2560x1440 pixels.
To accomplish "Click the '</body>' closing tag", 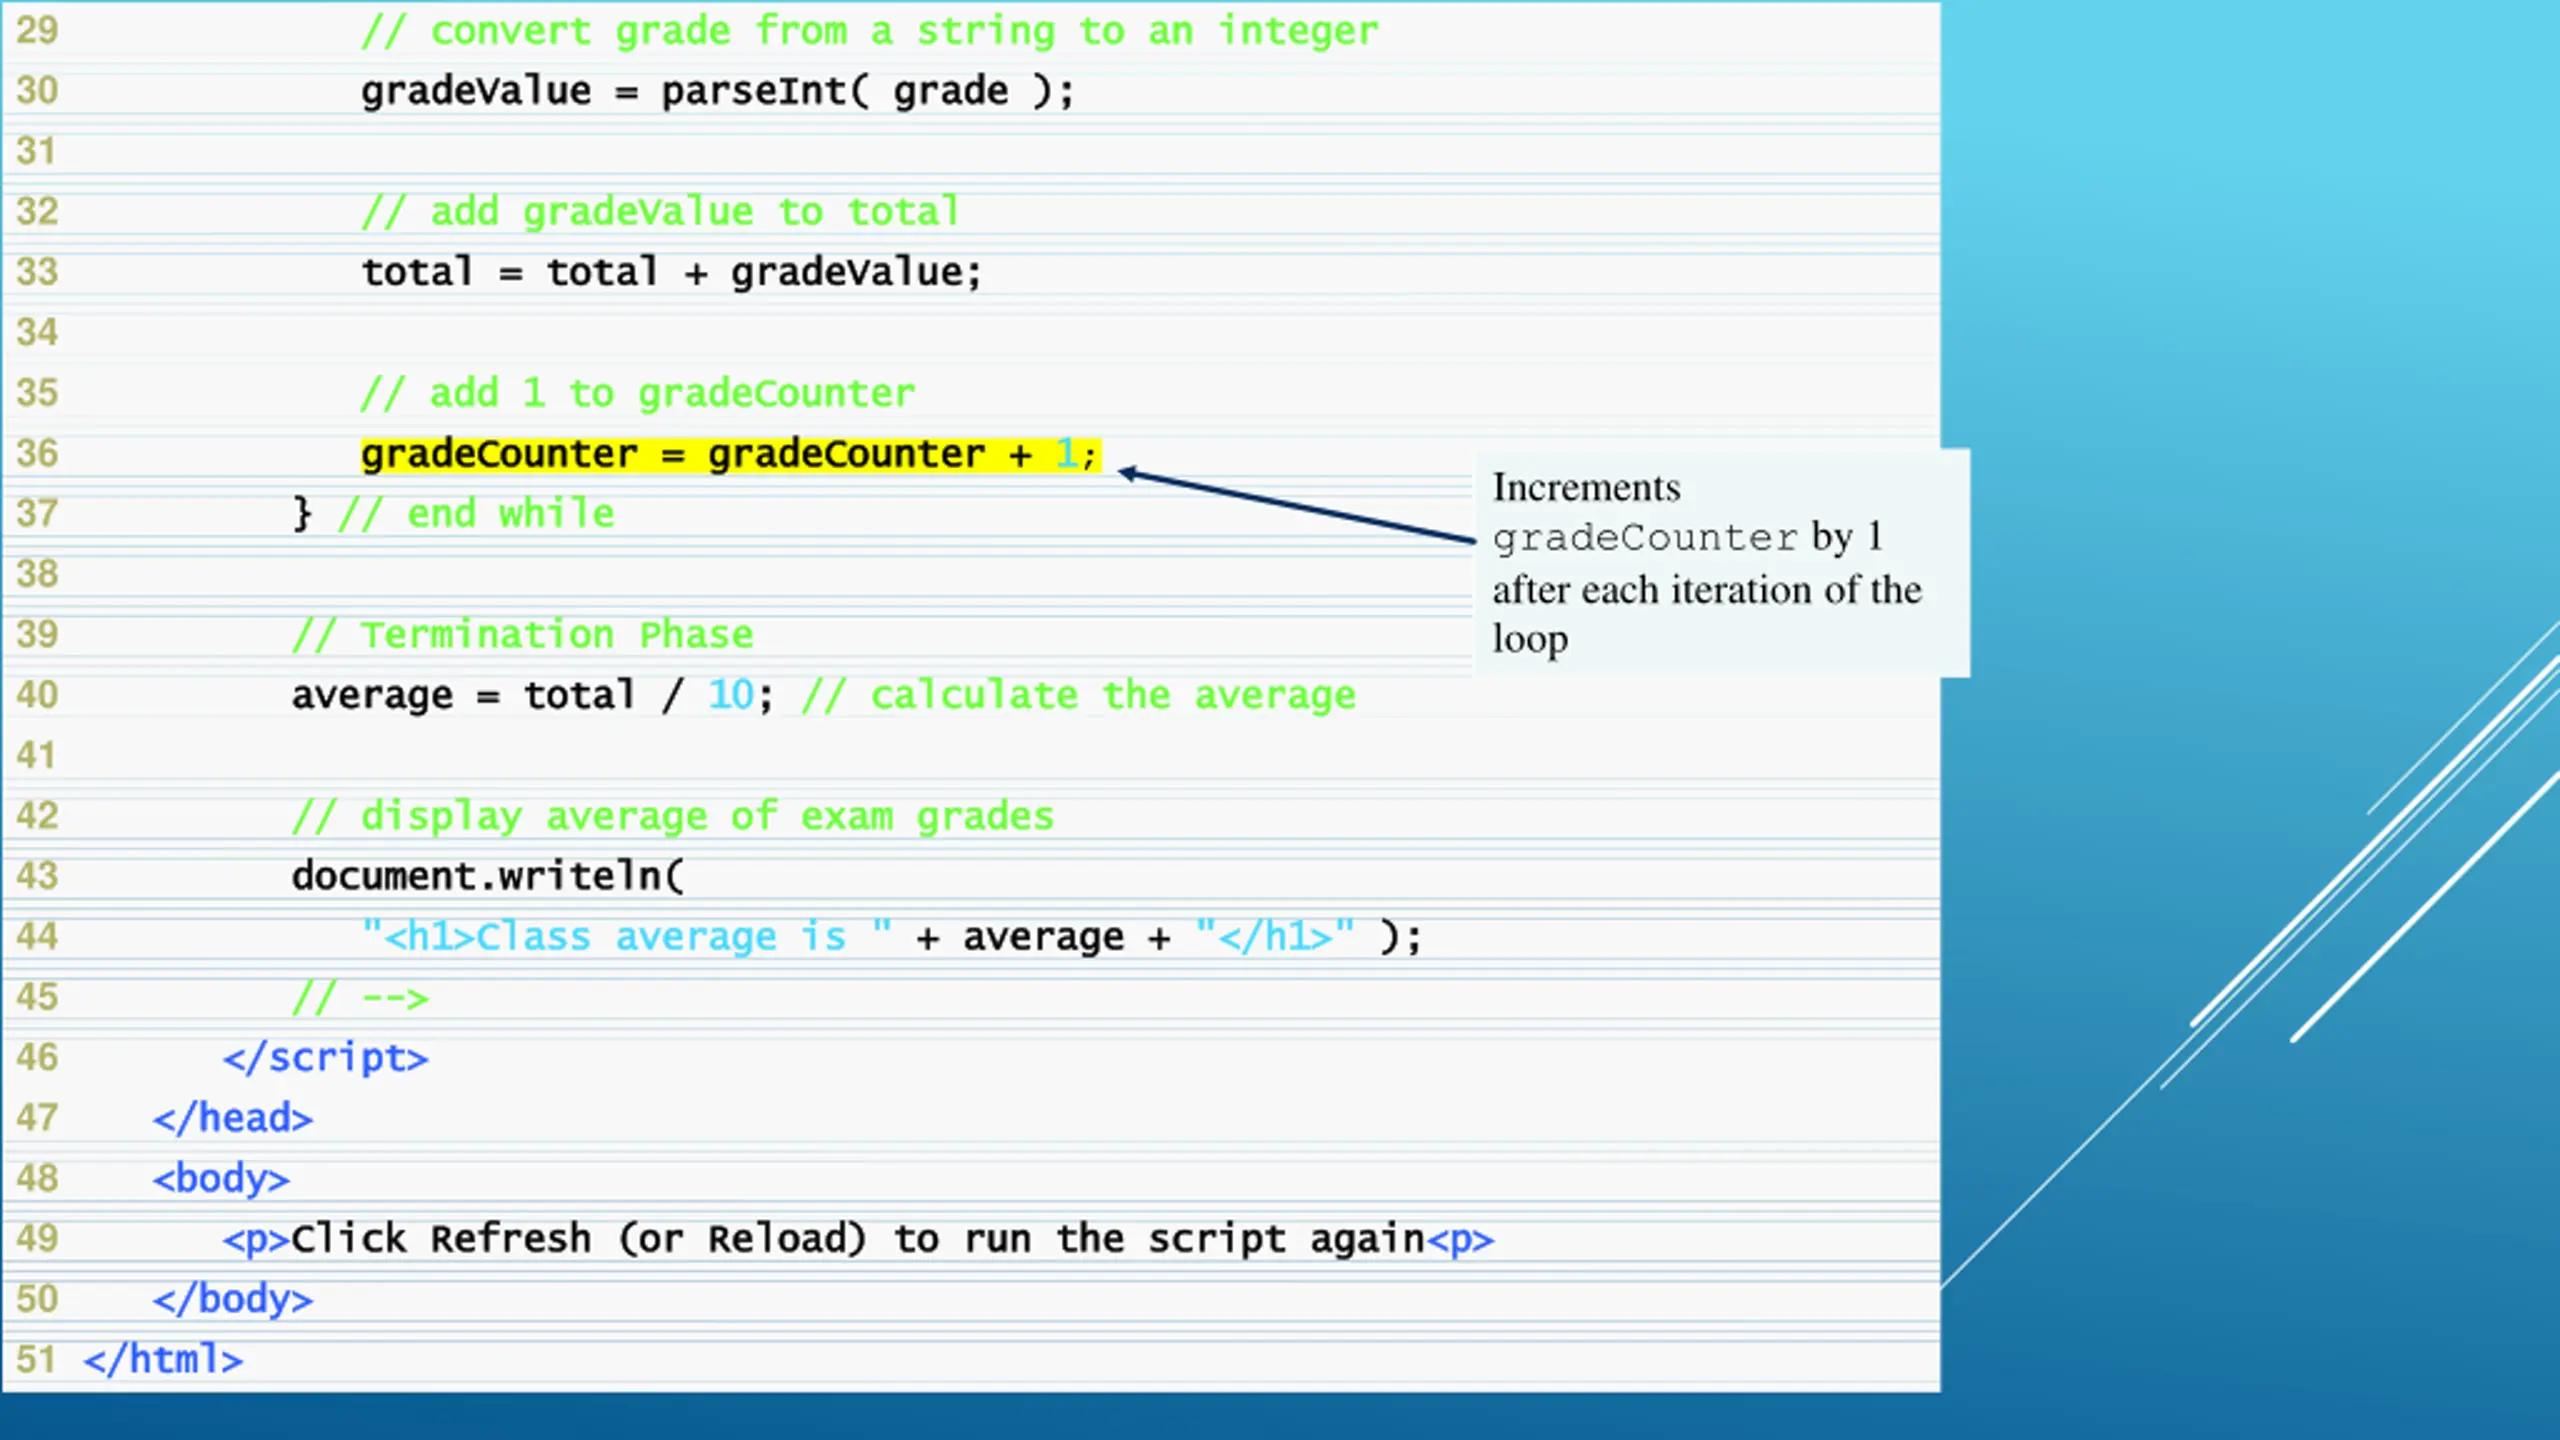I will click(x=232, y=1300).
